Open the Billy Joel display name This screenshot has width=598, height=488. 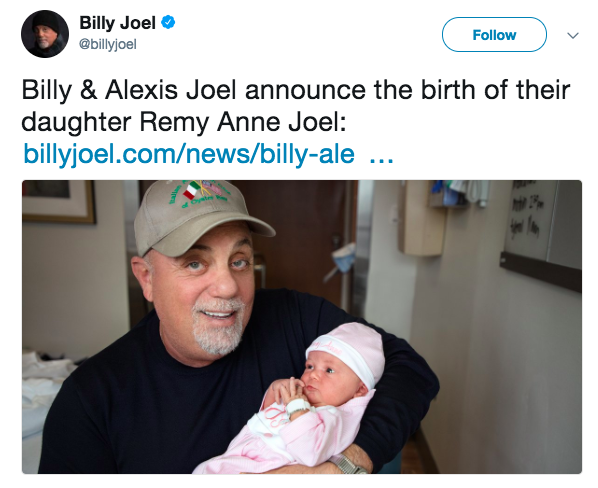click(x=117, y=23)
